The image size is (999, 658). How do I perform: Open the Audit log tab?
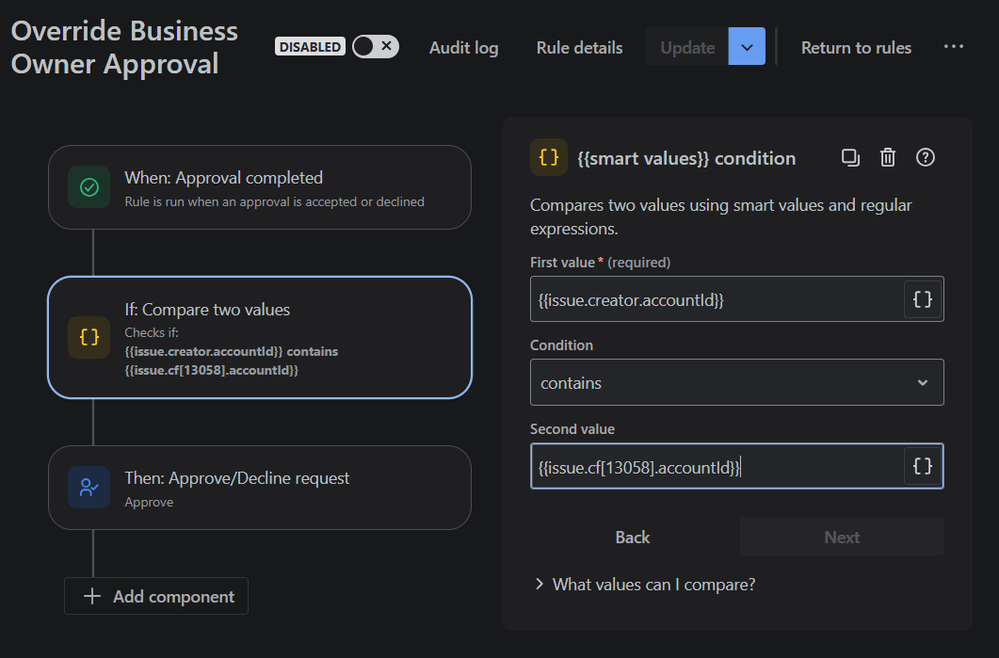click(463, 48)
